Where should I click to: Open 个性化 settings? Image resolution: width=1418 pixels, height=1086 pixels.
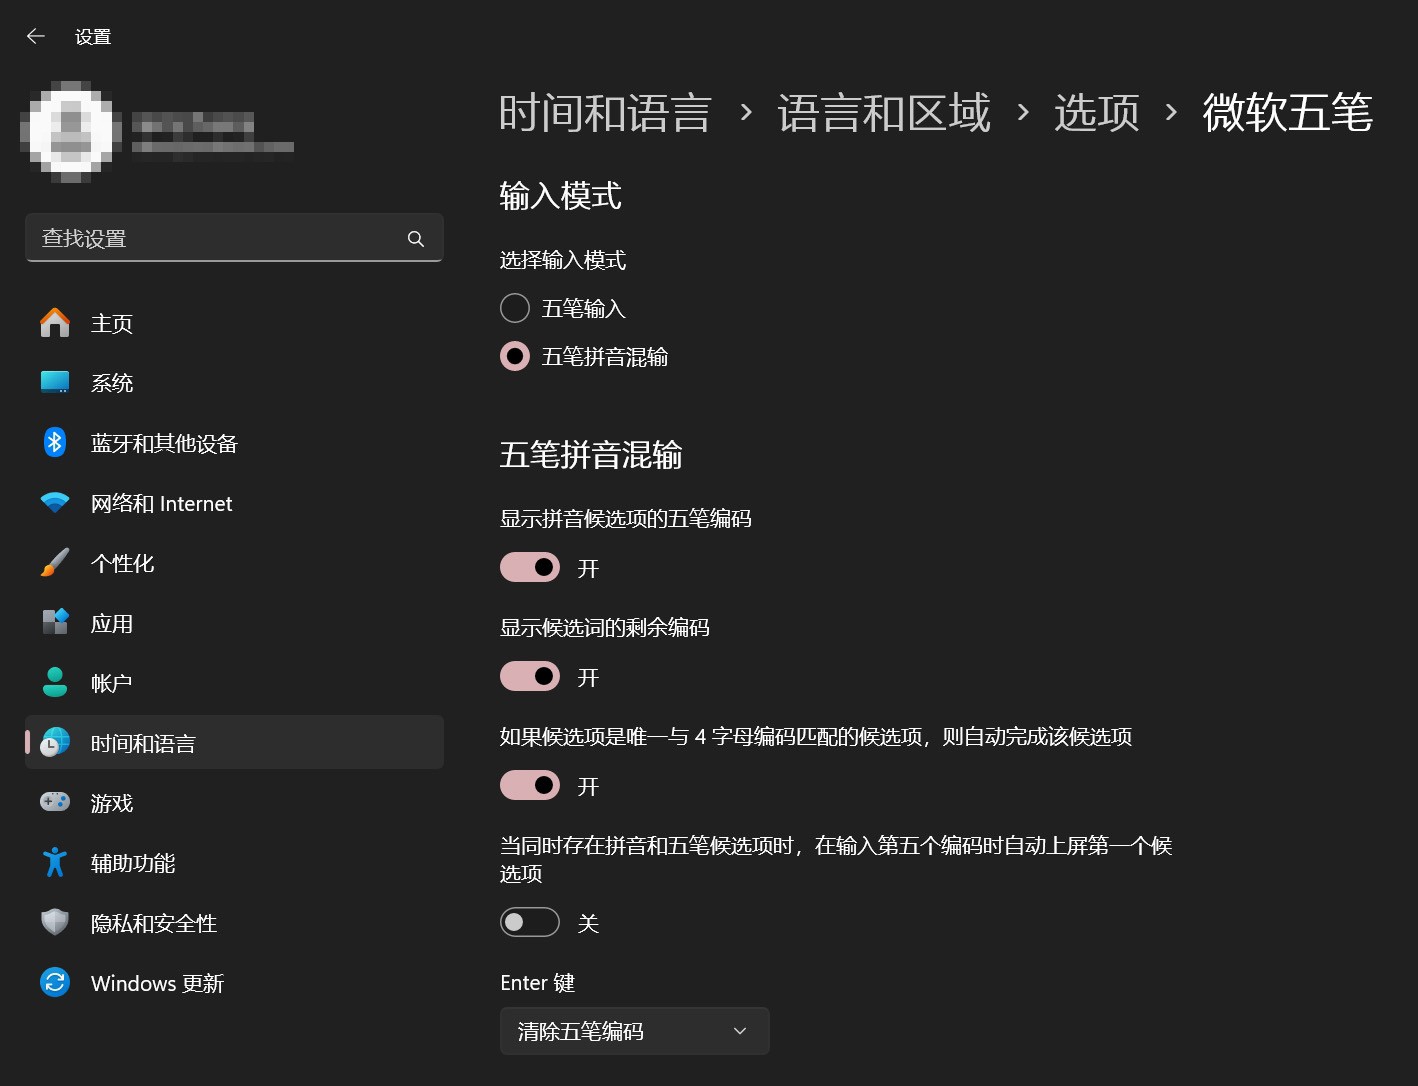click(x=234, y=563)
